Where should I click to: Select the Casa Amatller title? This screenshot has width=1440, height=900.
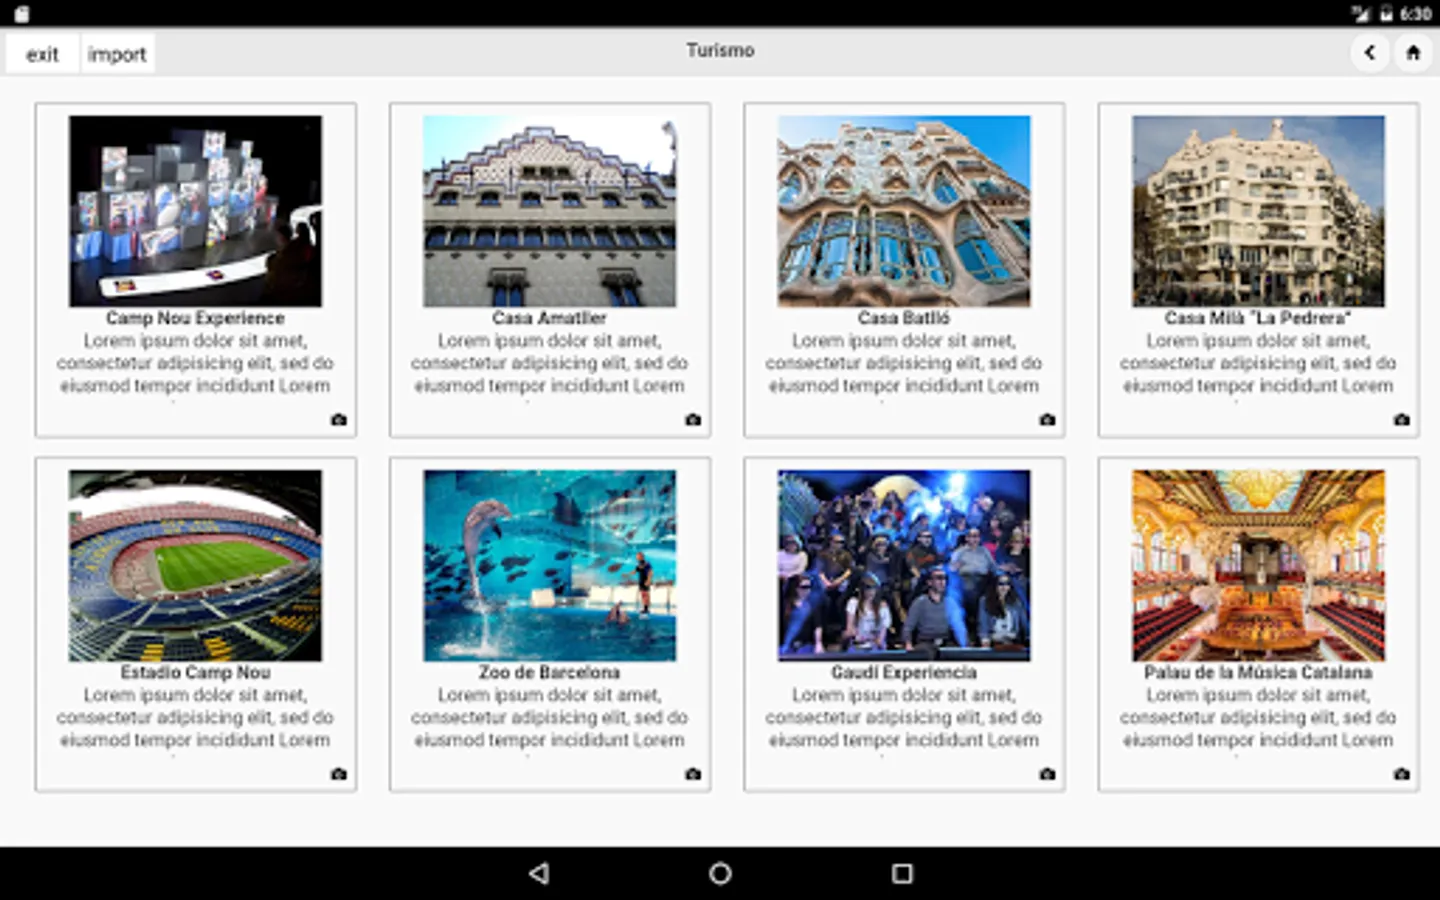[x=549, y=318]
